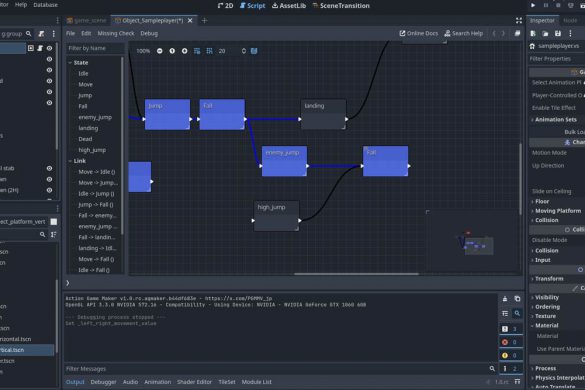Clear the output log

point(505,299)
